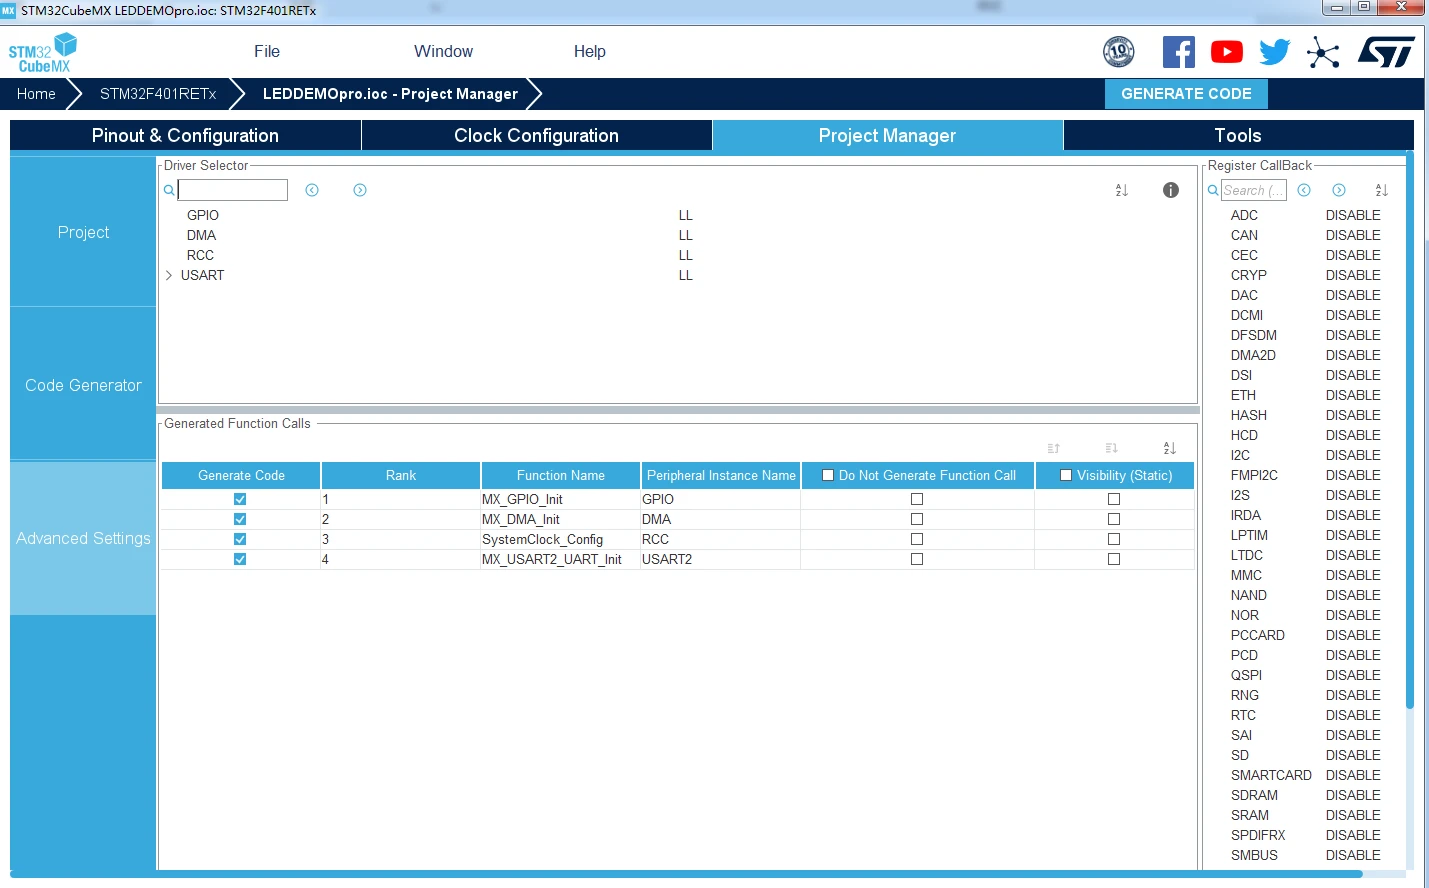Focus the Register CallBack search field
The image size is (1429, 888).
(x=1254, y=190)
